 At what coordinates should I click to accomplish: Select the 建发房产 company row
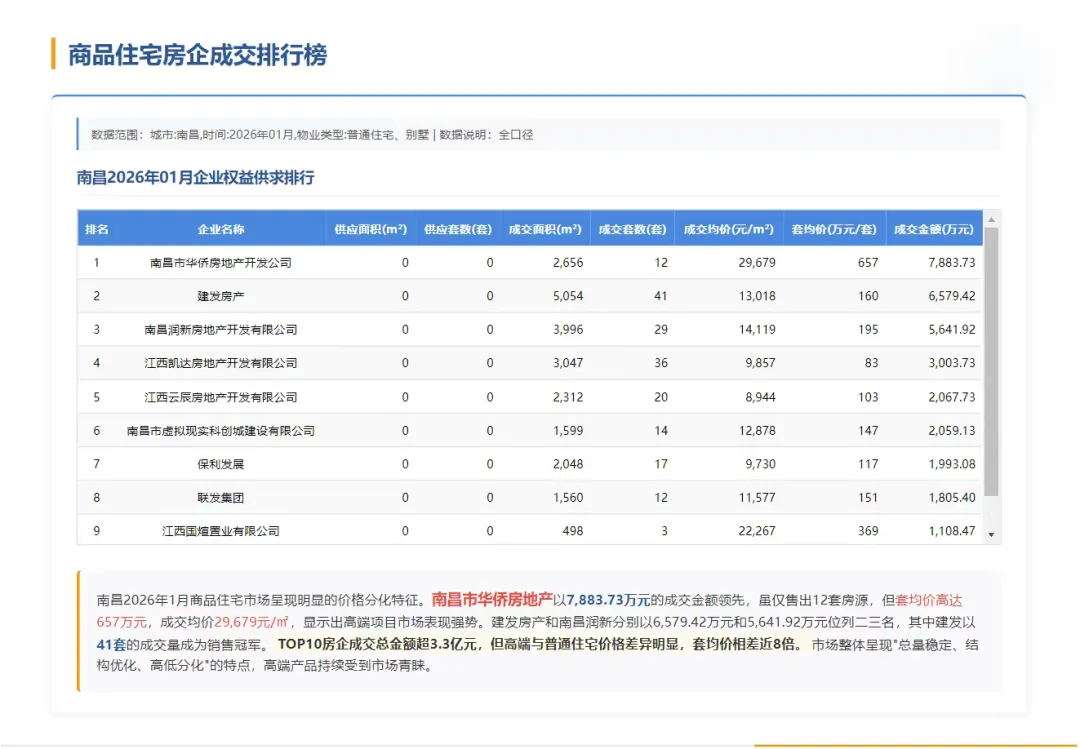tap(530, 296)
